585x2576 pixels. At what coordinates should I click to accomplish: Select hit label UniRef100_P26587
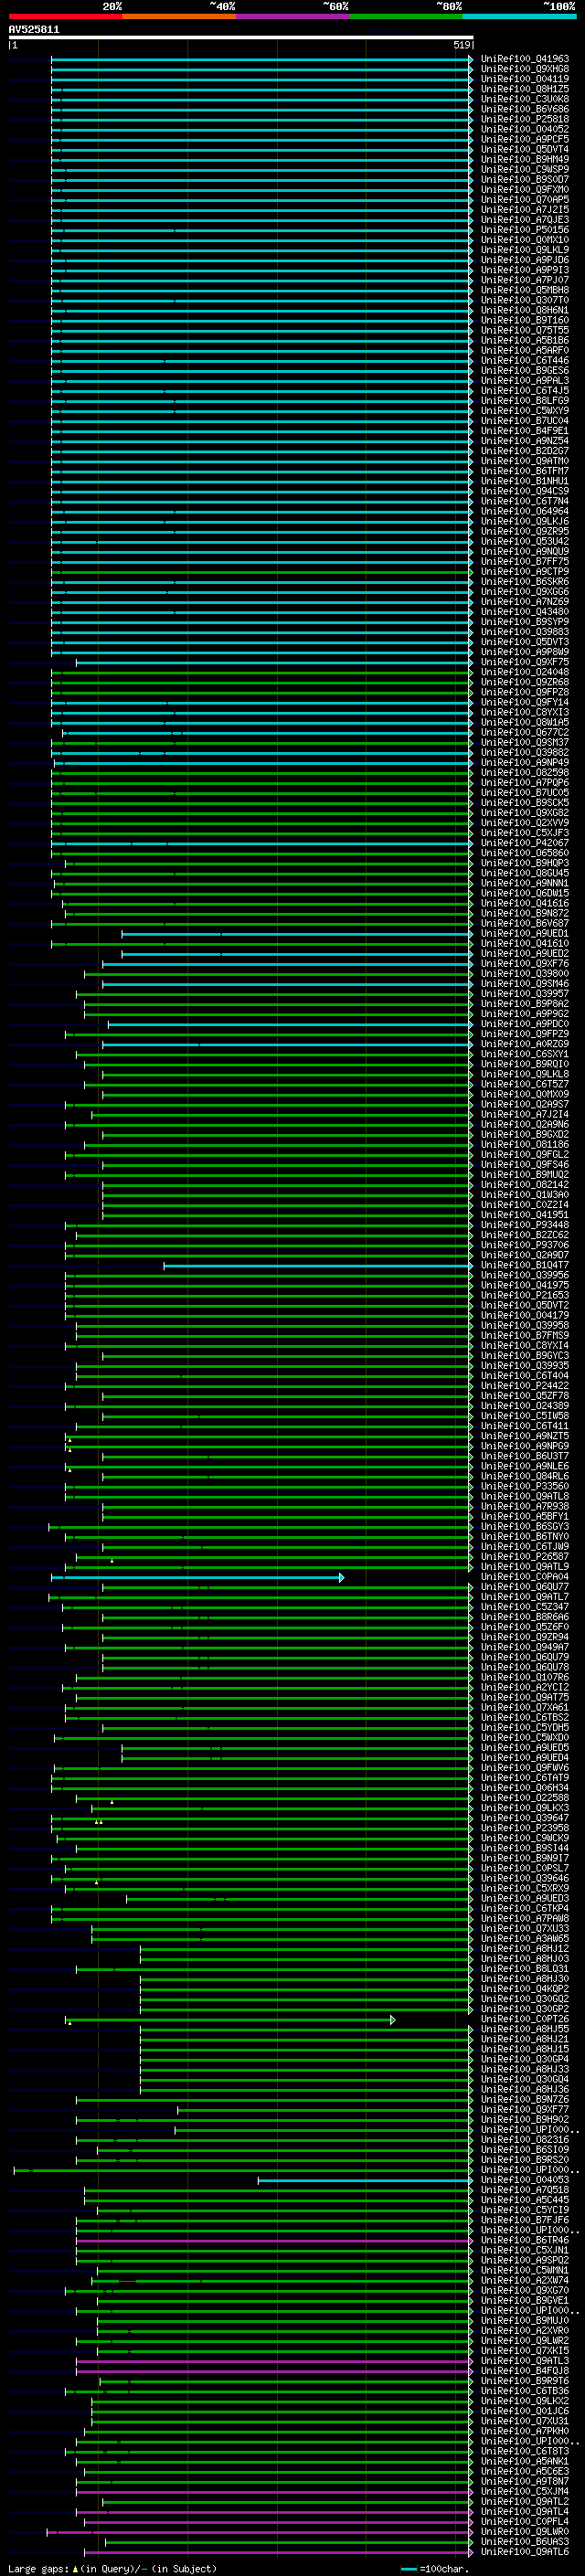tap(524, 1557)
